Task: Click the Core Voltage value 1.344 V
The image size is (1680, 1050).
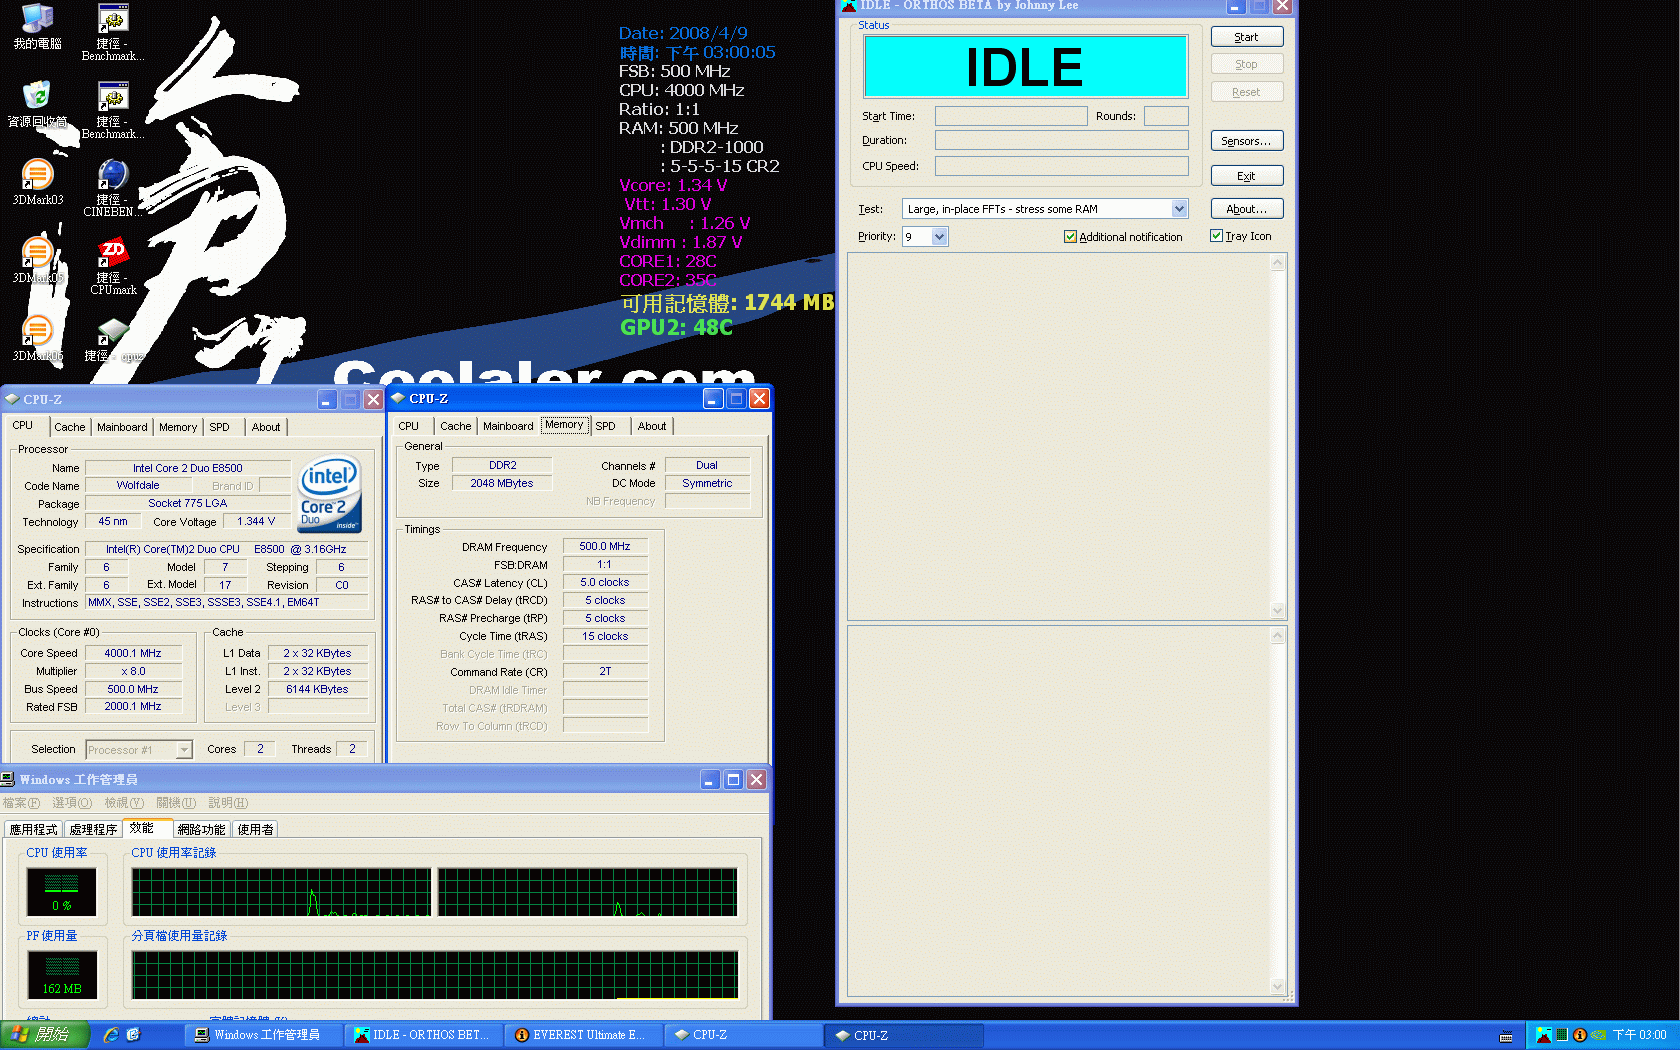Action: pos(256,521)
